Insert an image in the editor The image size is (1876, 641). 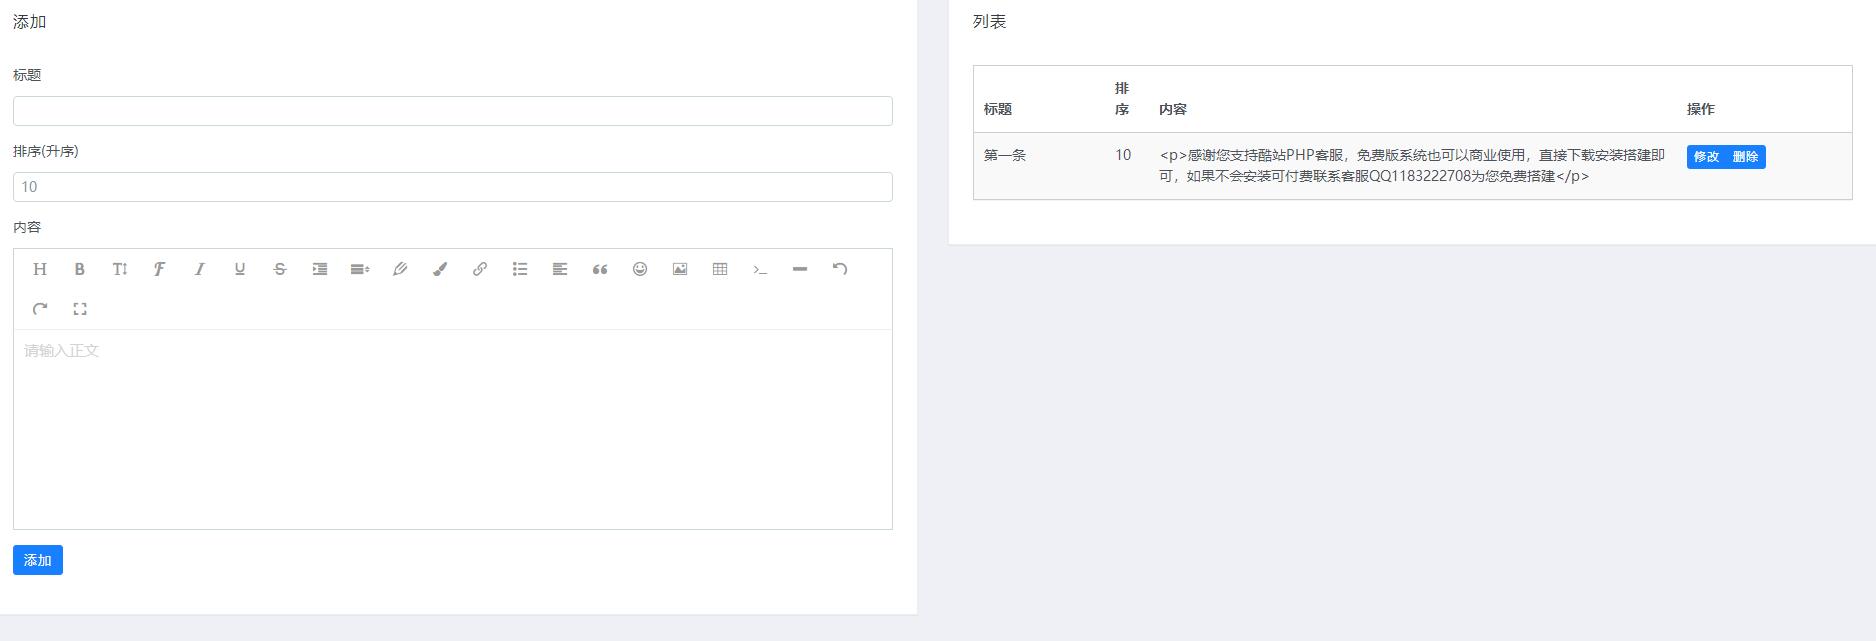[680, 269]
